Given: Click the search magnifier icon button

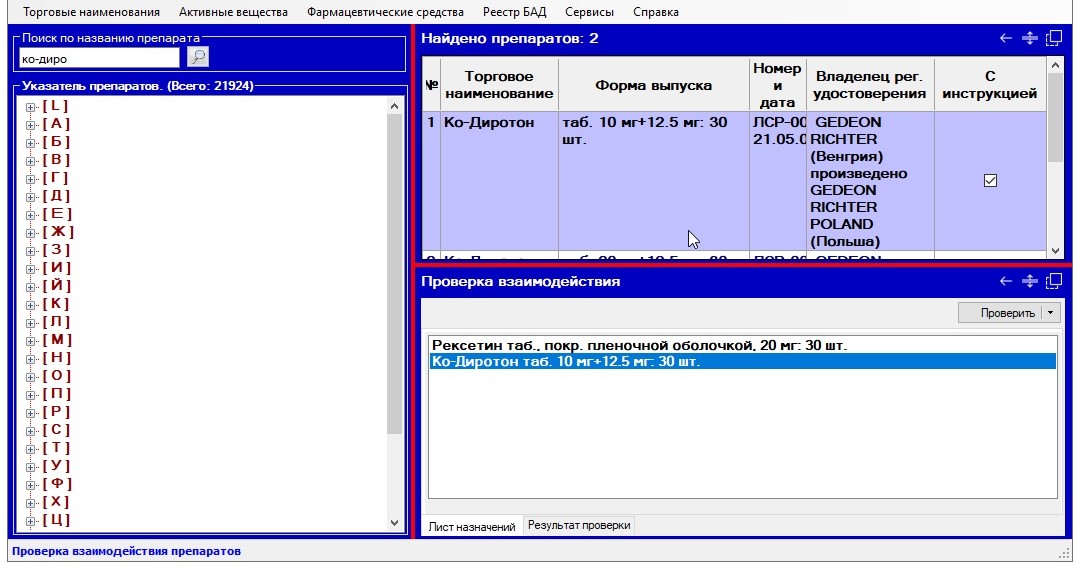Looking at the screenshot, I should (x=198, y=57).
